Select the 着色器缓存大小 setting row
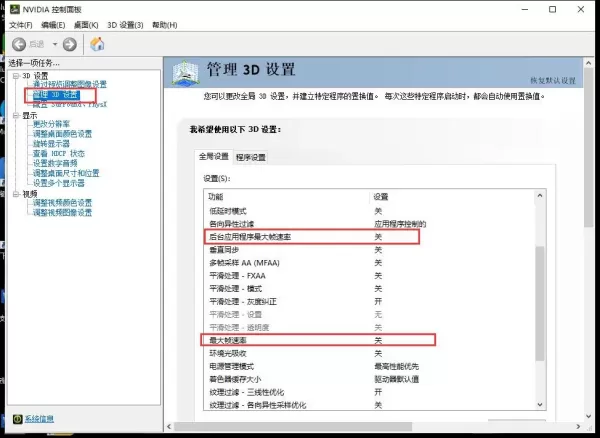600x438 pixels. [x=369, y=379]
